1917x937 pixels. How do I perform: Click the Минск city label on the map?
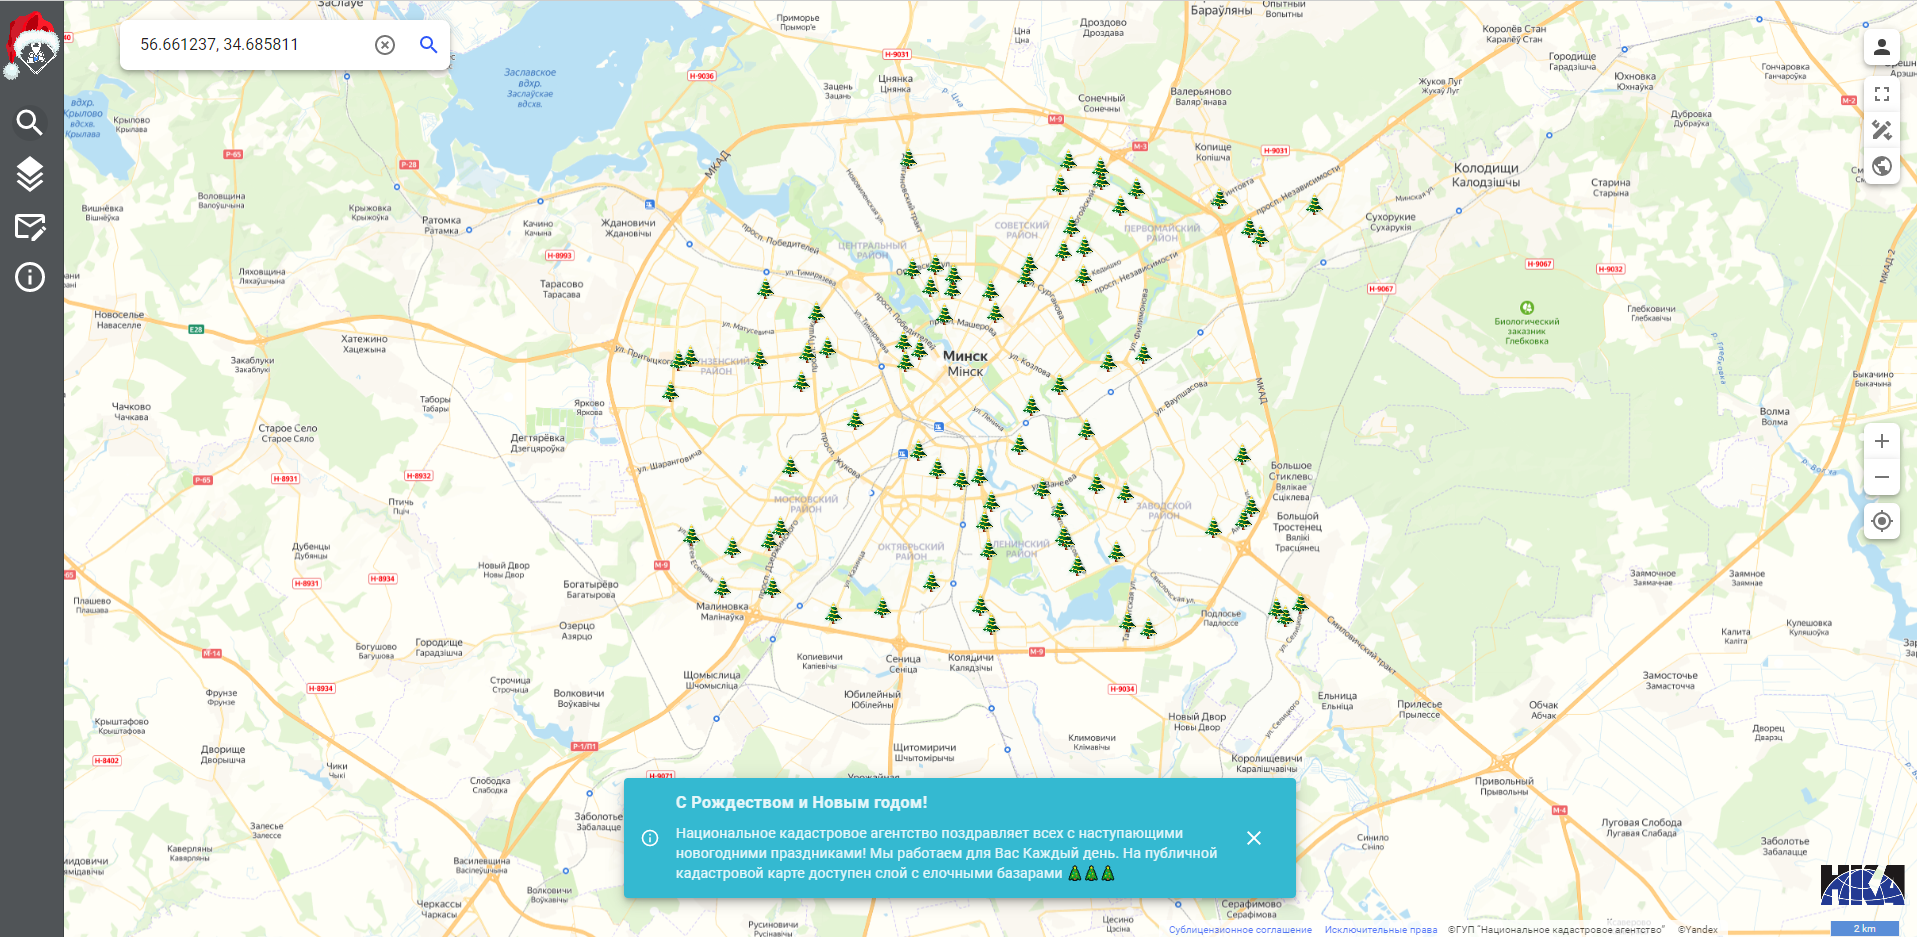click(x=965, y=356)
